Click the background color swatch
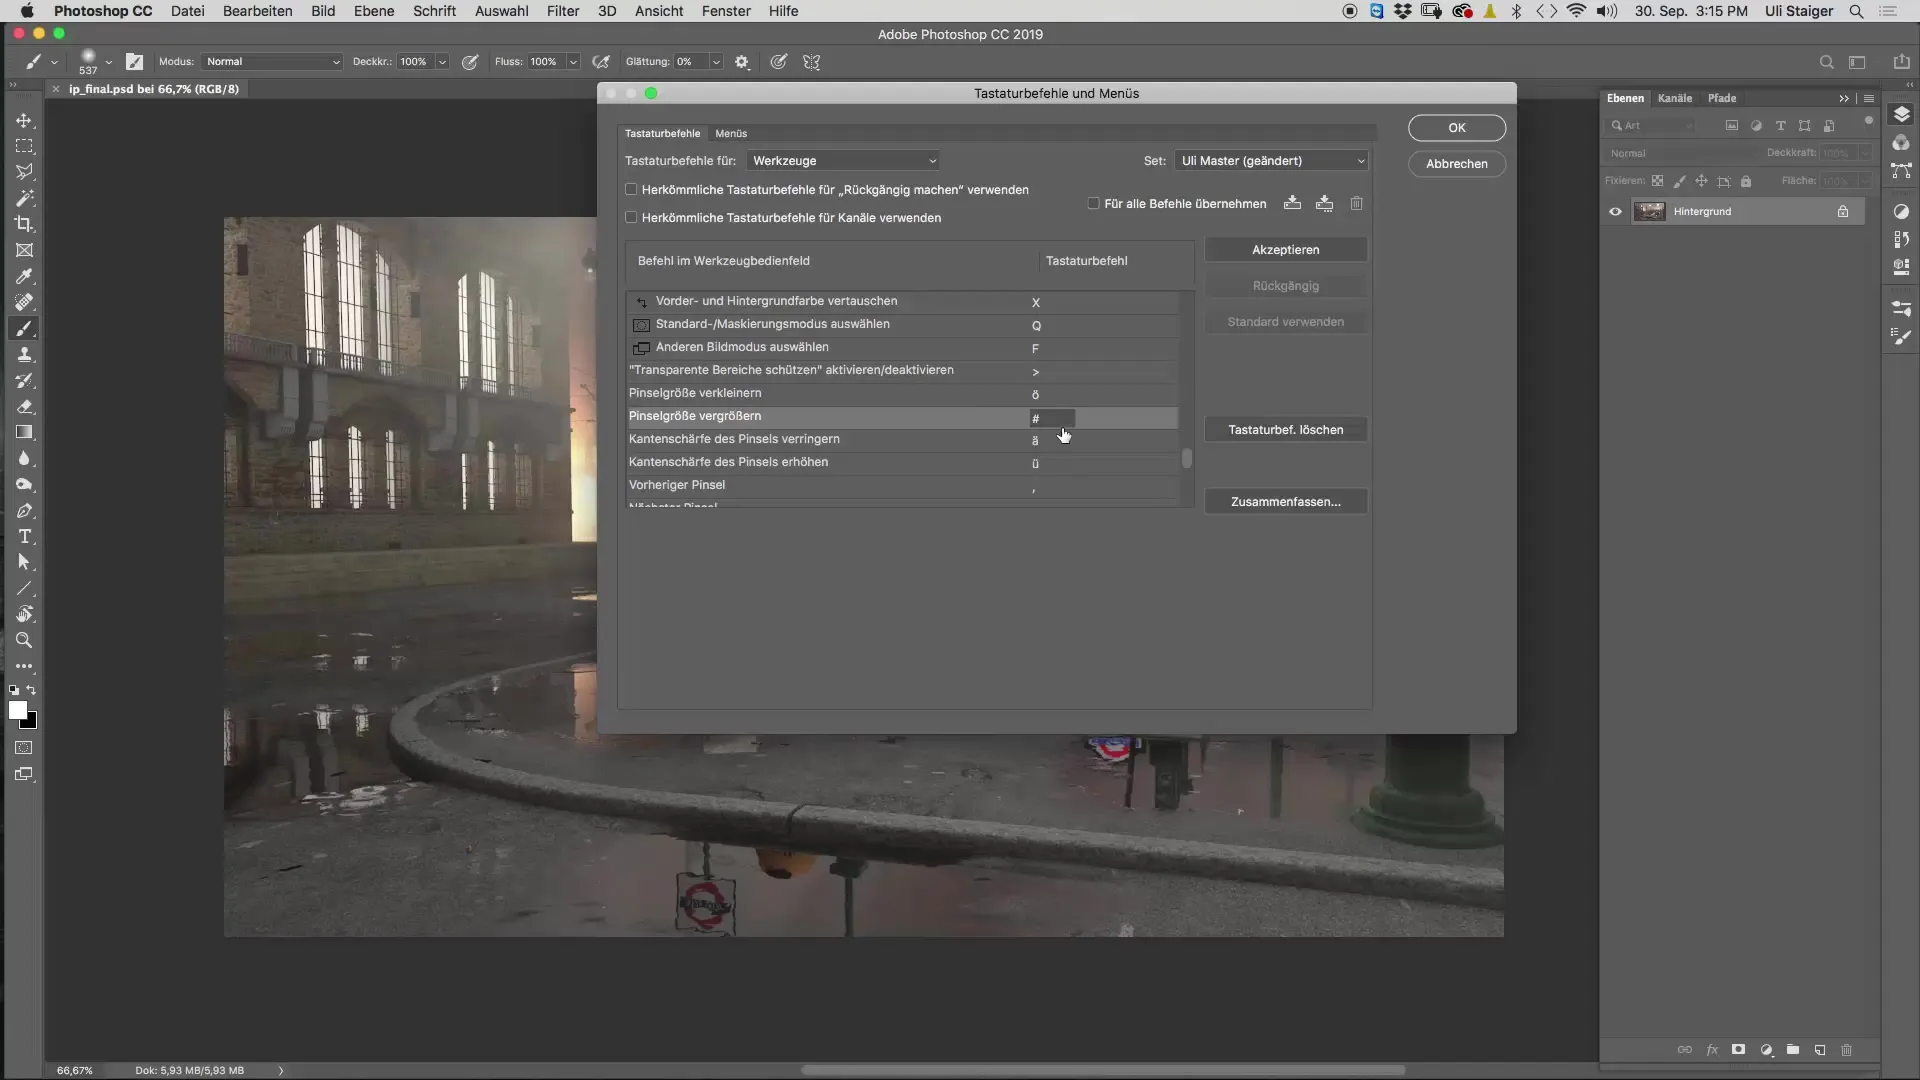 (31, 722)
